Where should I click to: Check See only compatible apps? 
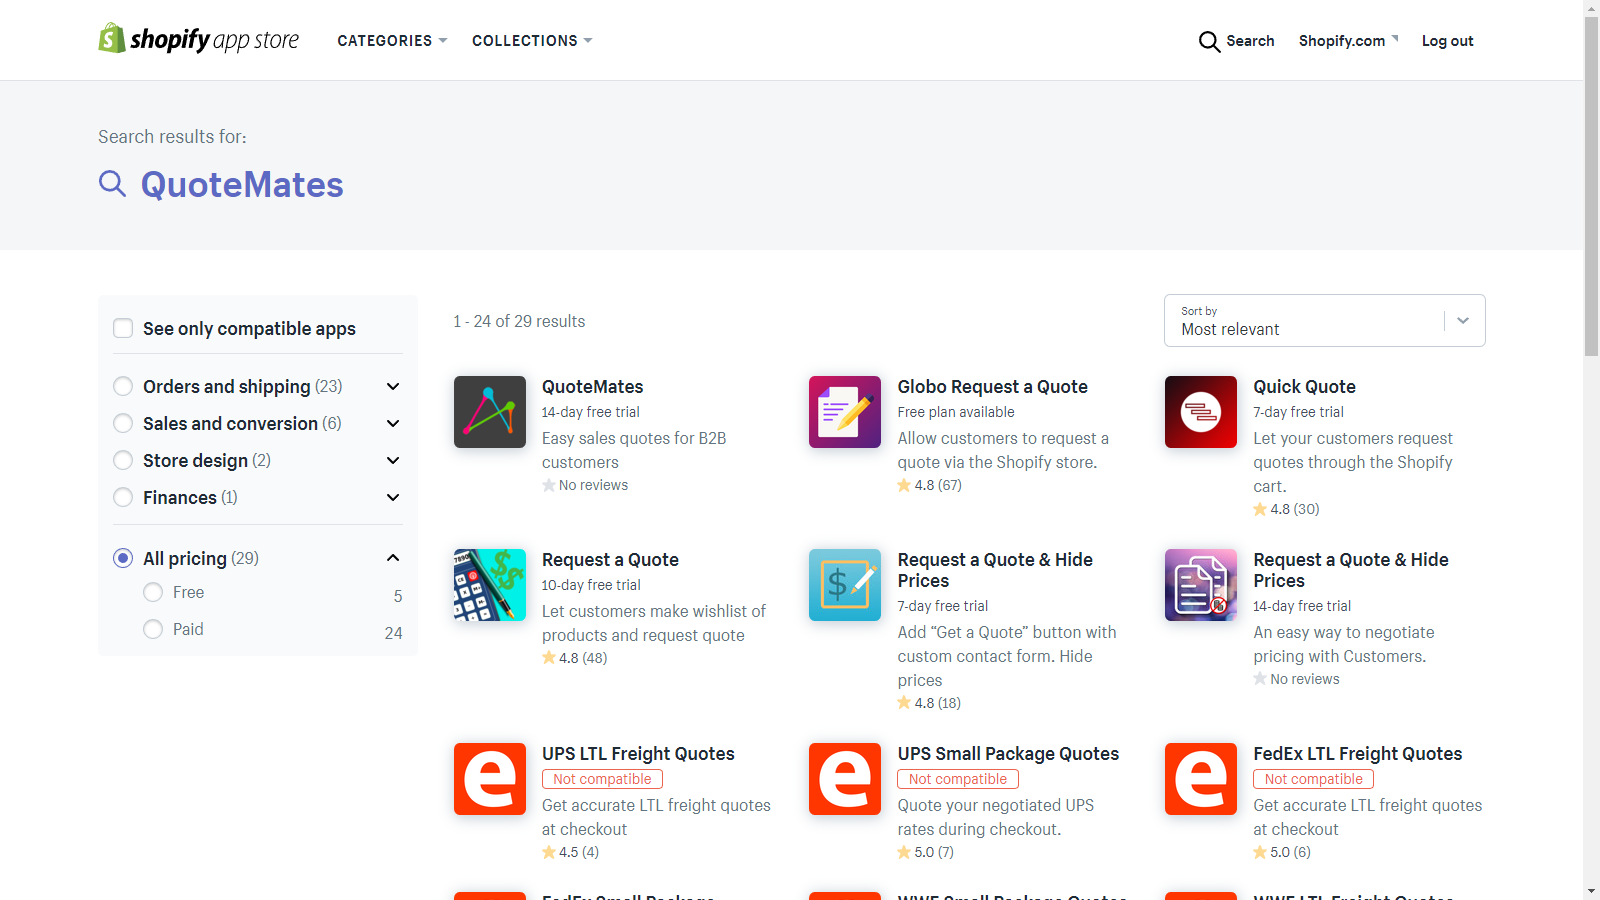point(123,328)
